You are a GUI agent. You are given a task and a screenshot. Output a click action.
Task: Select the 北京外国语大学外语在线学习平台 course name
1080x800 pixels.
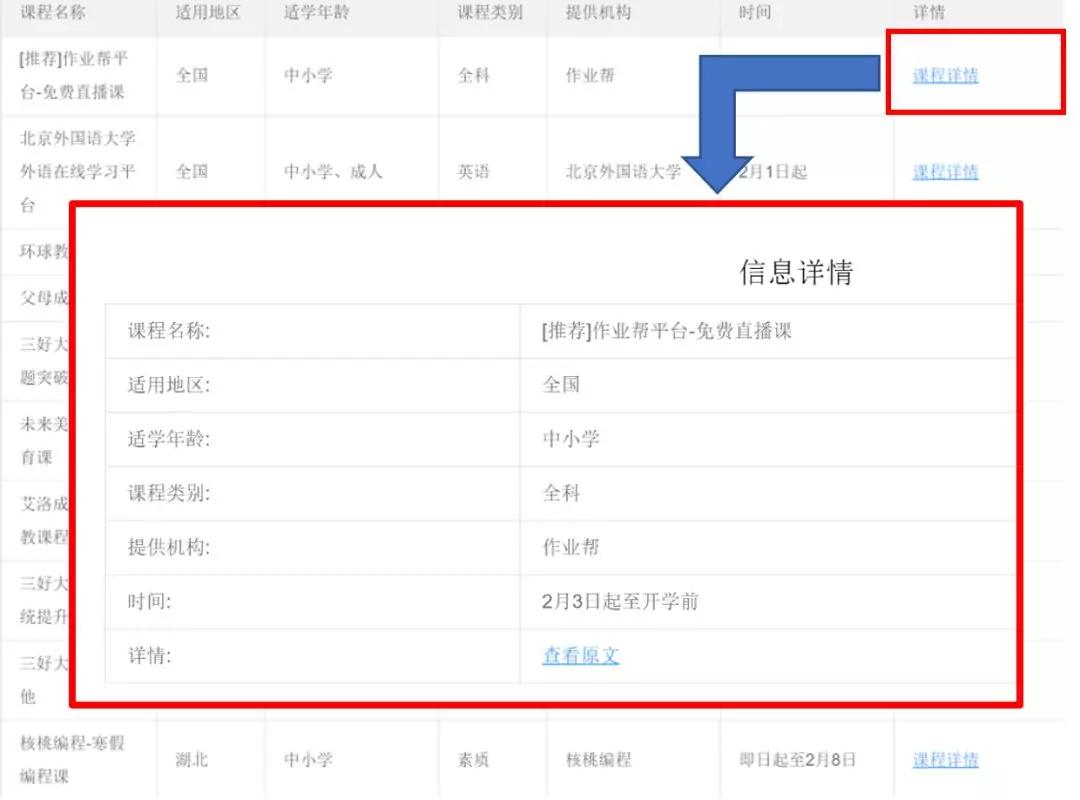[x=77, y=172]
